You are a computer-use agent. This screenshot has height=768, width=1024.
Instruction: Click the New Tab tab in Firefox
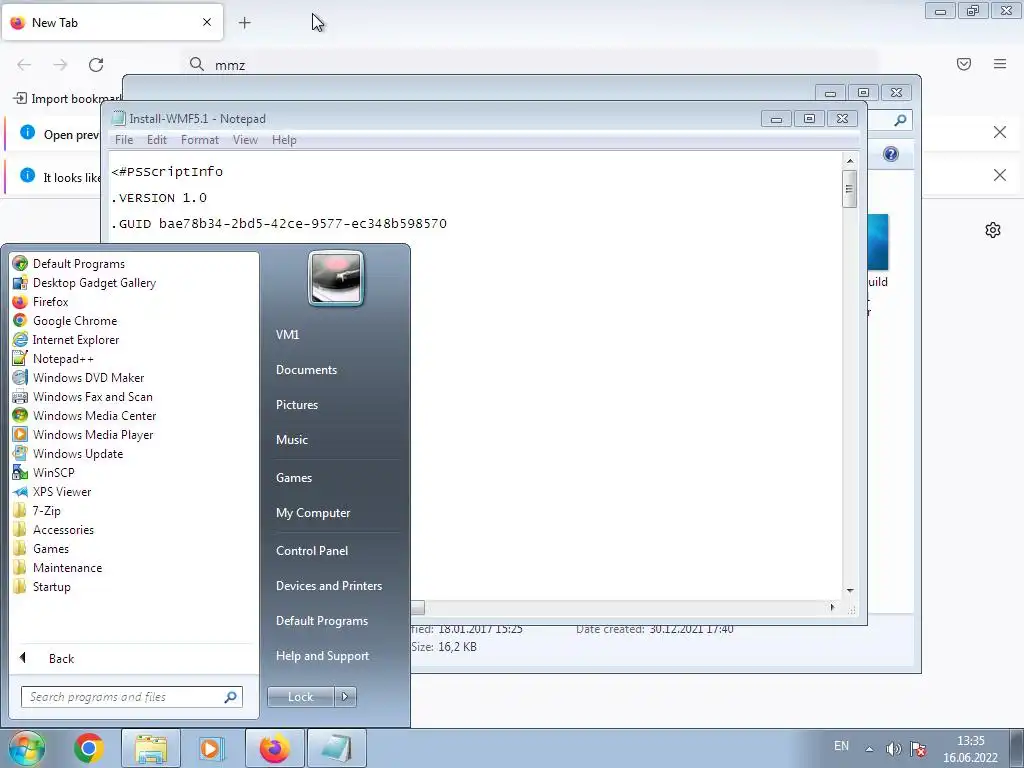[112, 22]
